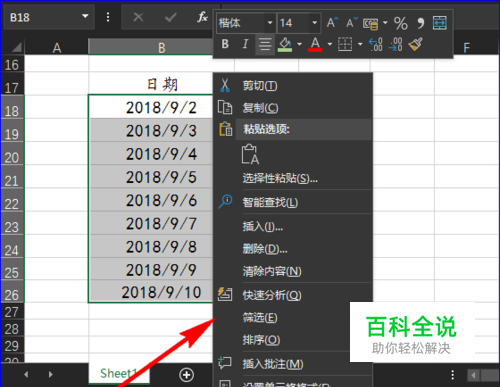Apply percent style format
Screen dimensions: 500x387
[x=400, y=23]
